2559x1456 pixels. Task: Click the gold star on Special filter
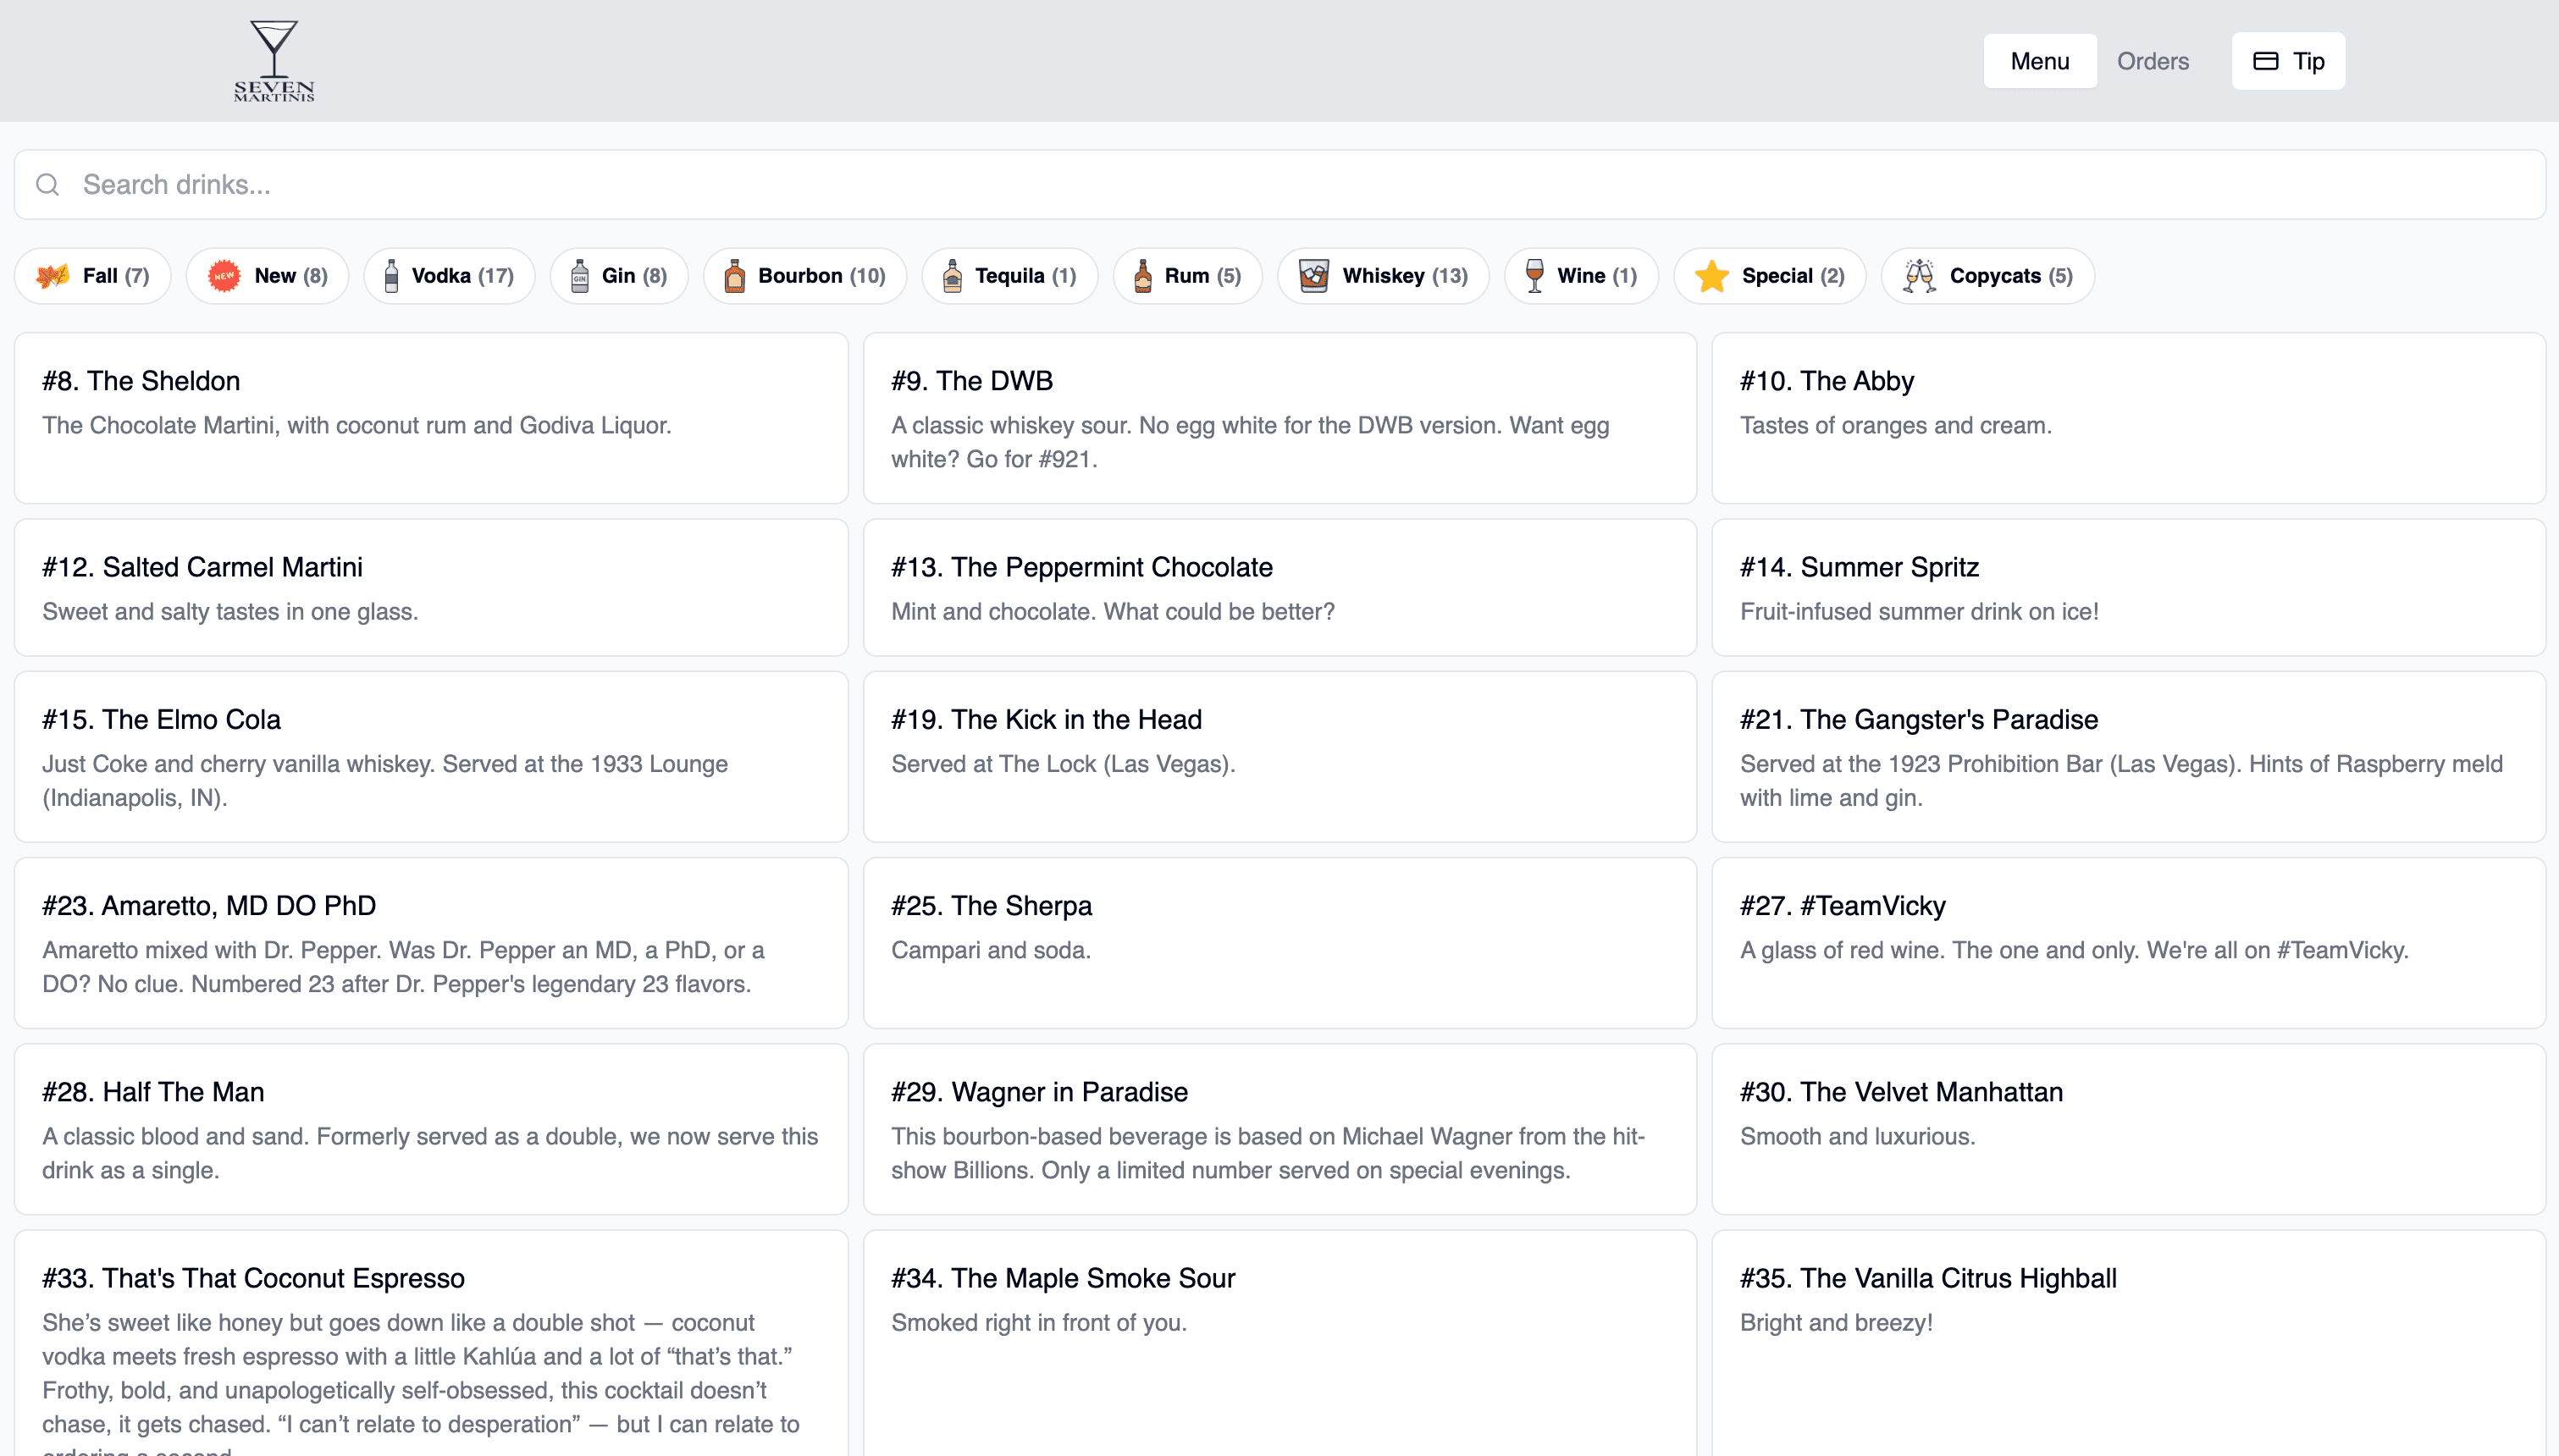pos(1712,275)
